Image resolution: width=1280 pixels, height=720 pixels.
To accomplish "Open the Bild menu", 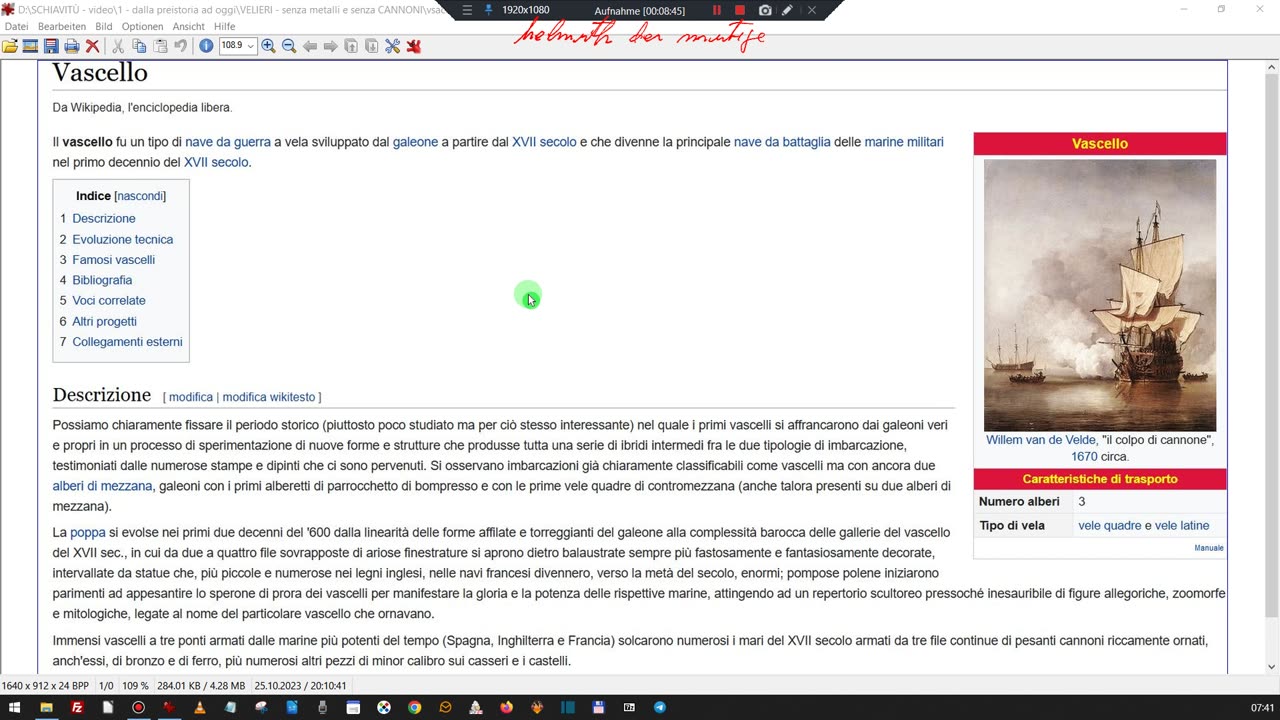I will coord(104,26).
